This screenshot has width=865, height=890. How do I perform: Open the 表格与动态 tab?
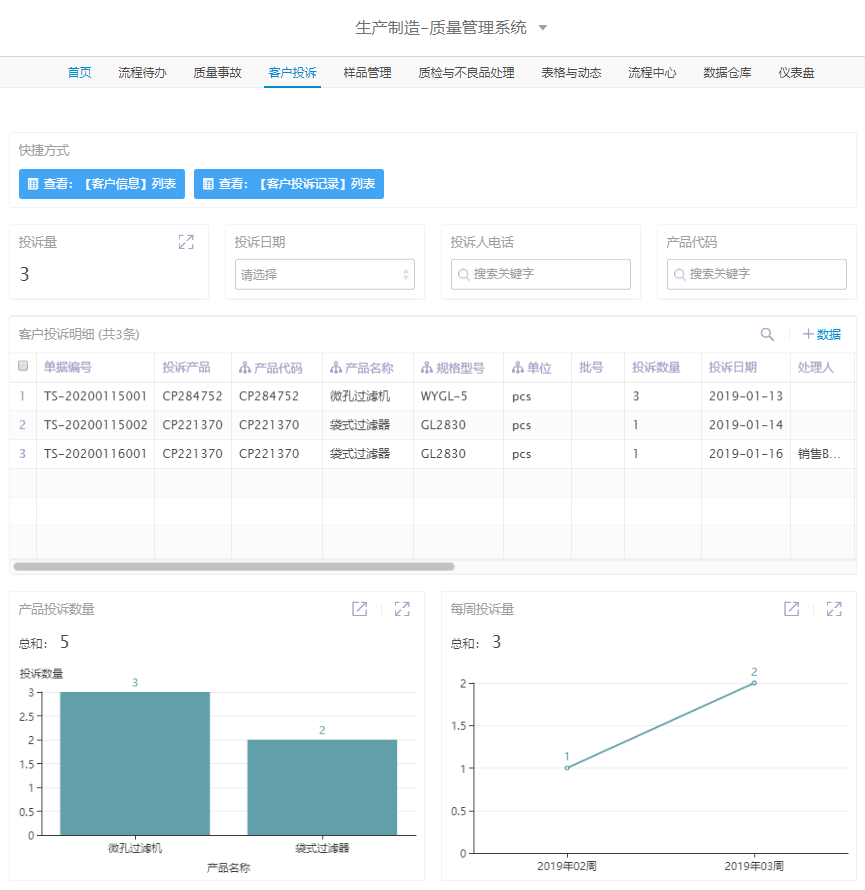click(571, 73)
